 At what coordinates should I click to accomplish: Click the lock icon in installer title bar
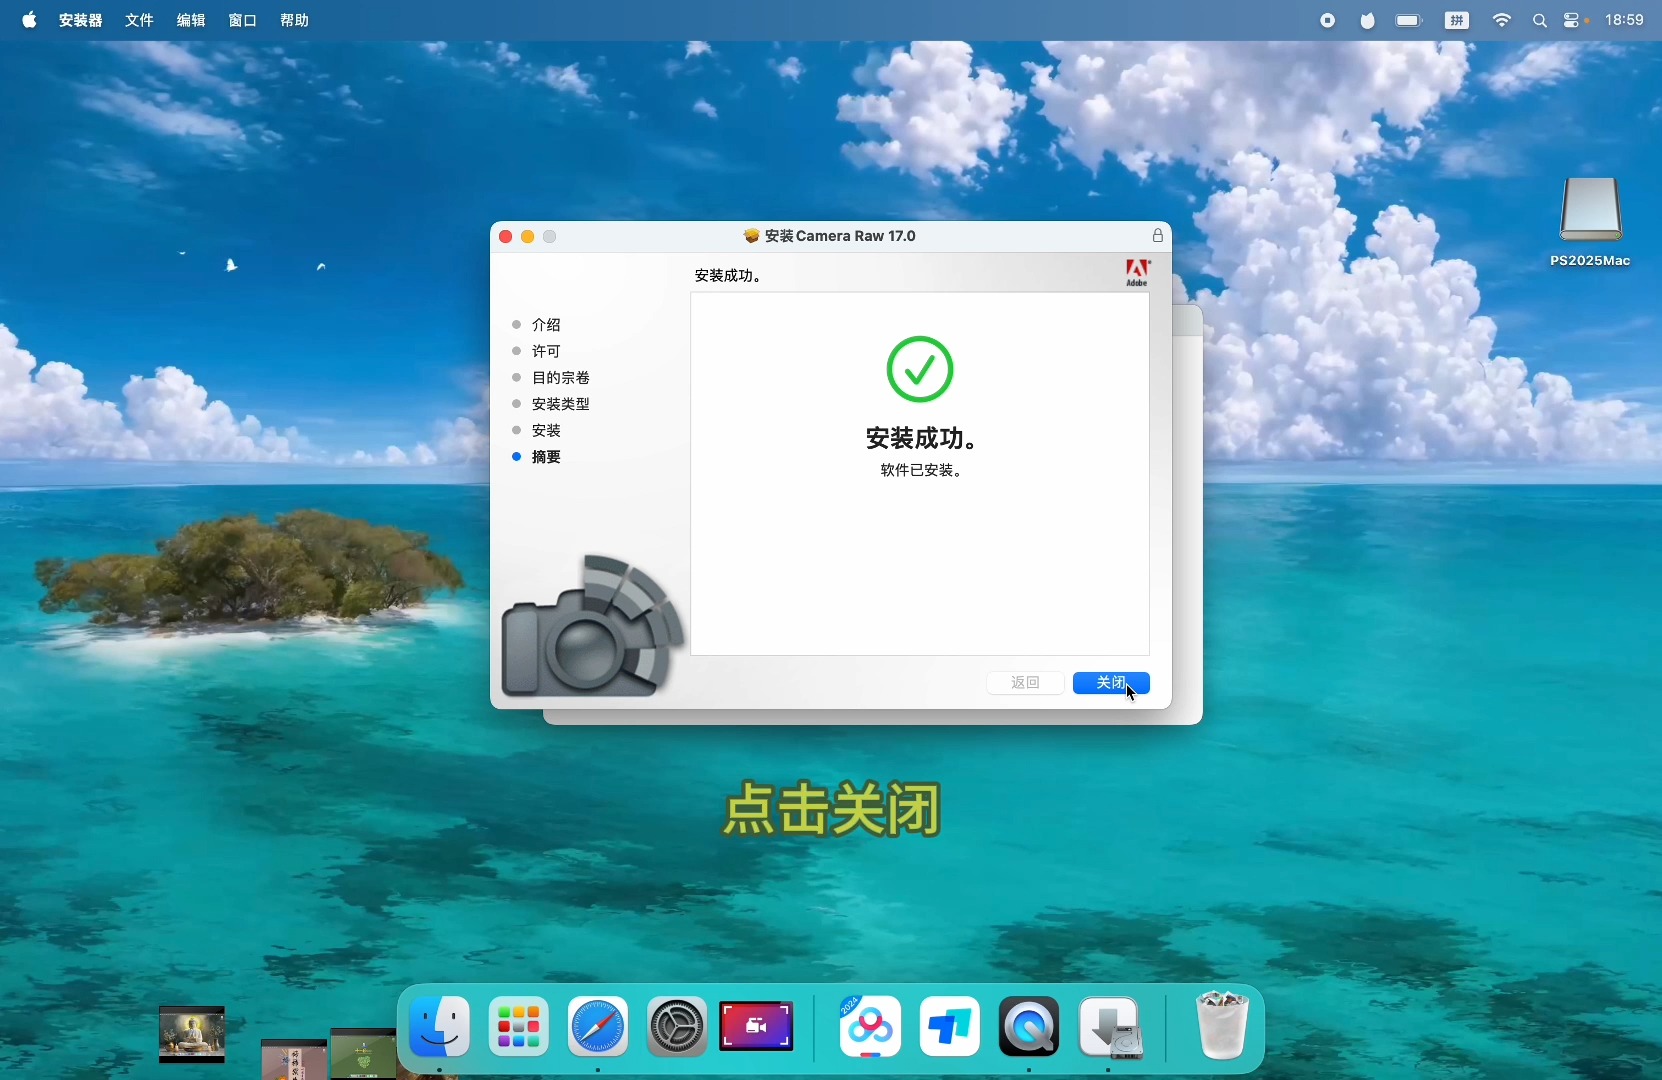[1158, 236]
